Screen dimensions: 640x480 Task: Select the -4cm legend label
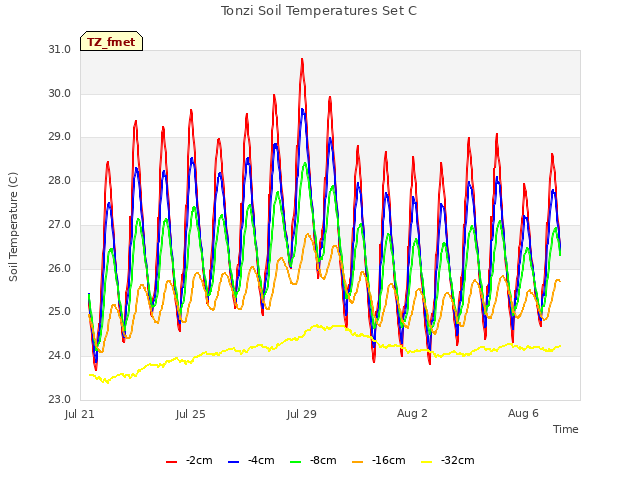point(261,460)
